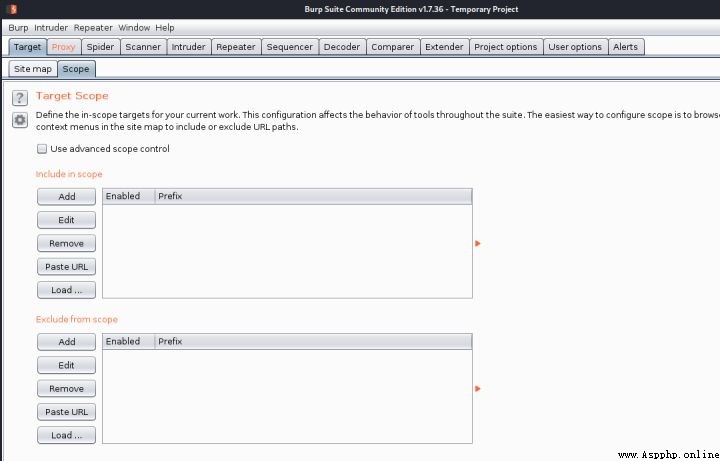Screen dimensions: 720x461
Task: Click Paste URL under Exclude from scope
Action: pos(67,412)
